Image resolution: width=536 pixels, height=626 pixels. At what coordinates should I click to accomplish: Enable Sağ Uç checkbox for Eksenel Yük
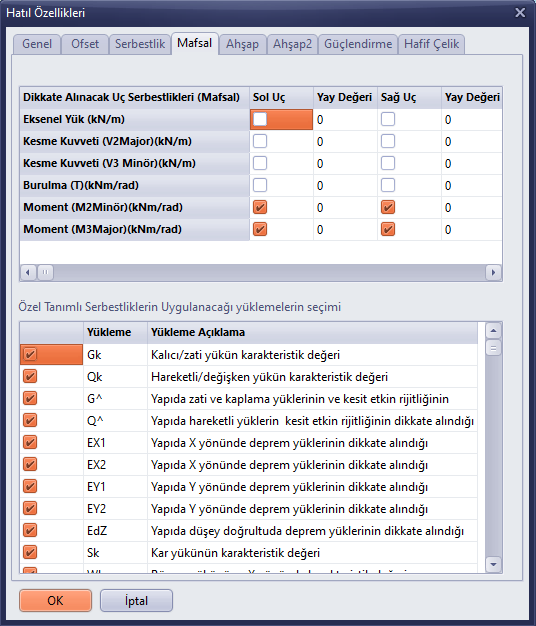(x=388, y=119)
